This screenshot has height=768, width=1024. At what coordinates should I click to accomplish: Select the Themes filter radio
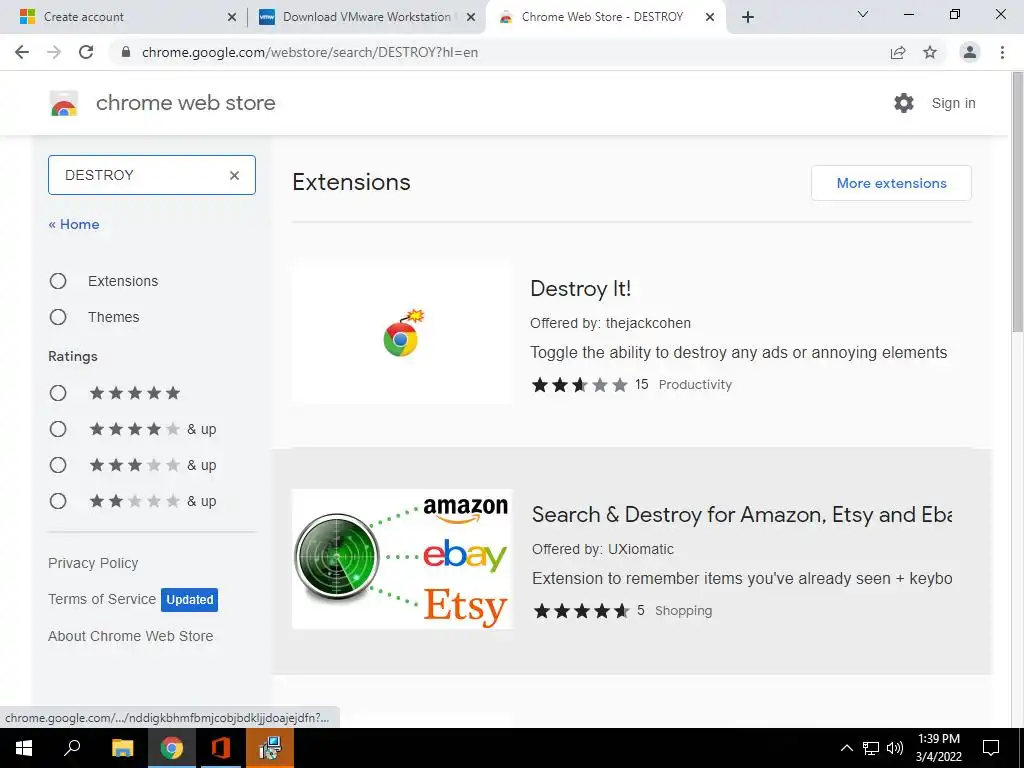58,317
